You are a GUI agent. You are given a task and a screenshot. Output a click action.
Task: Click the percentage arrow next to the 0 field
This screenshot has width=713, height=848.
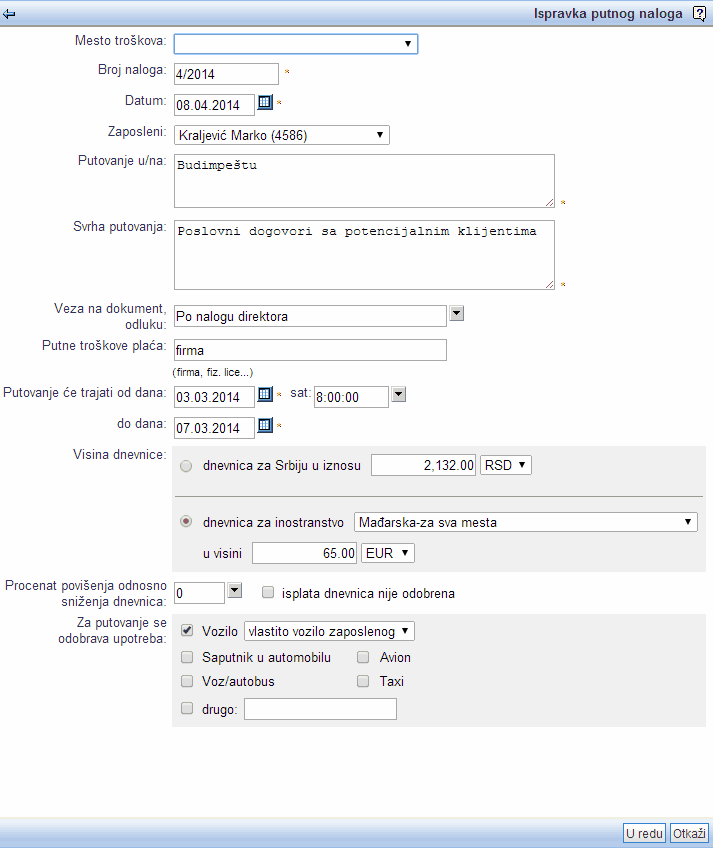tap(234, 590)
